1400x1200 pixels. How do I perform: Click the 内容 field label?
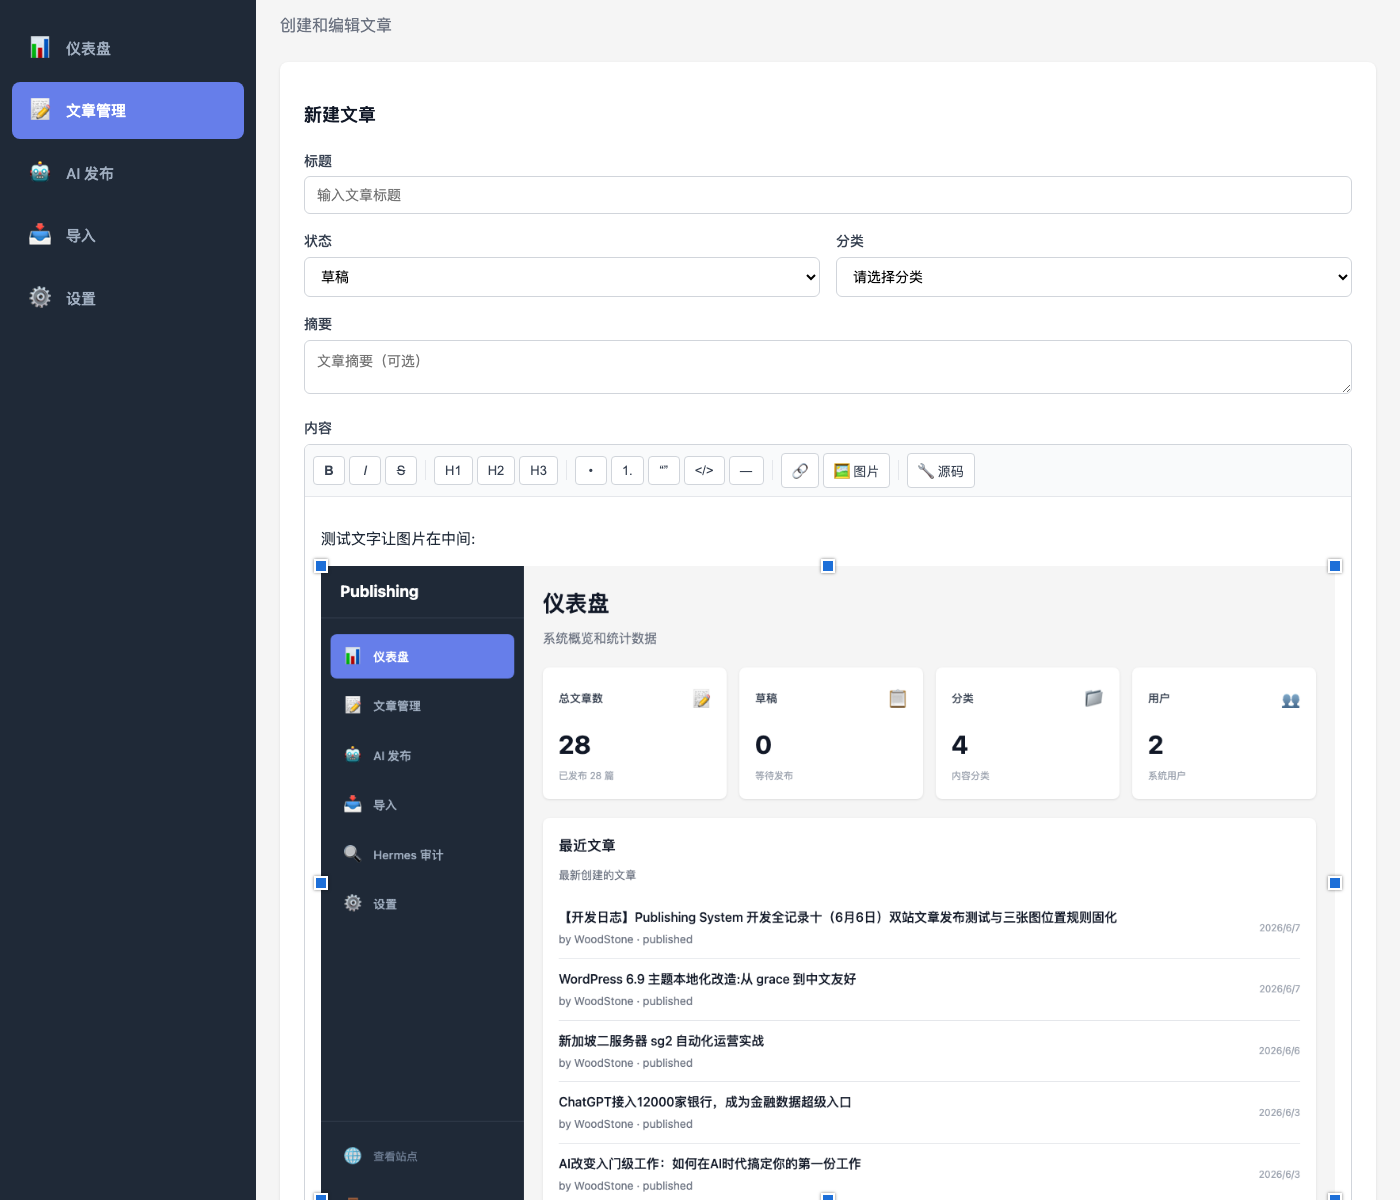point(318,428)
